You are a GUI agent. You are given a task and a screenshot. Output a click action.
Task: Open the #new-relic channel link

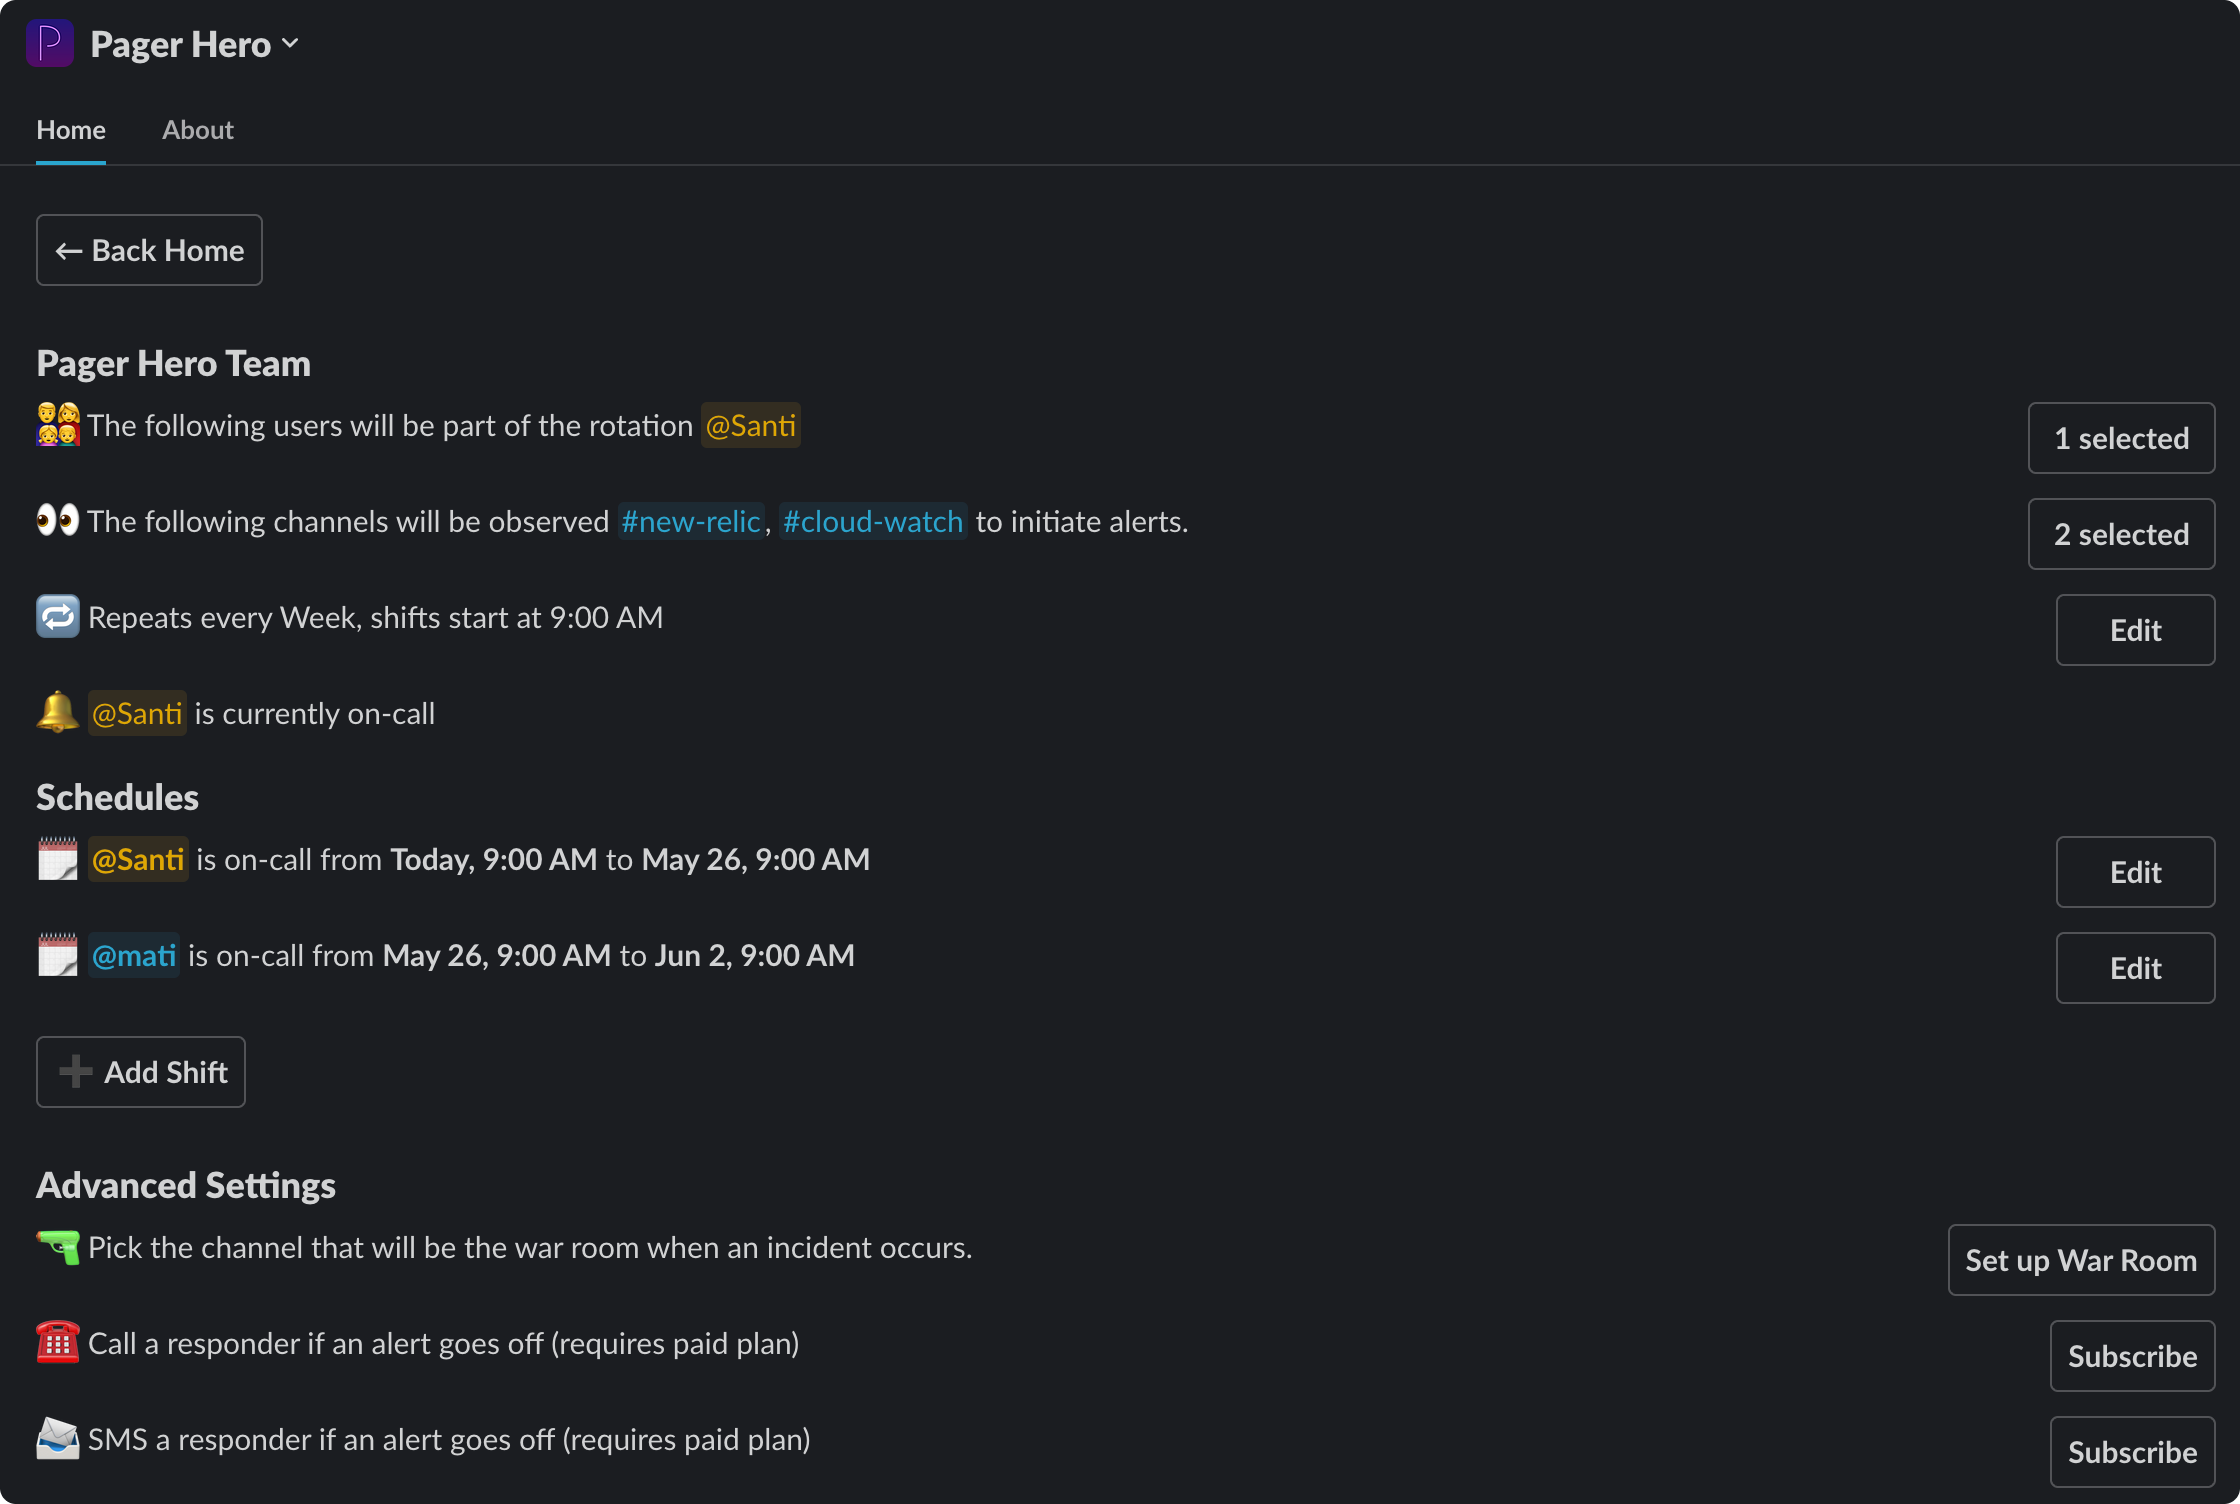click(691, 521)
